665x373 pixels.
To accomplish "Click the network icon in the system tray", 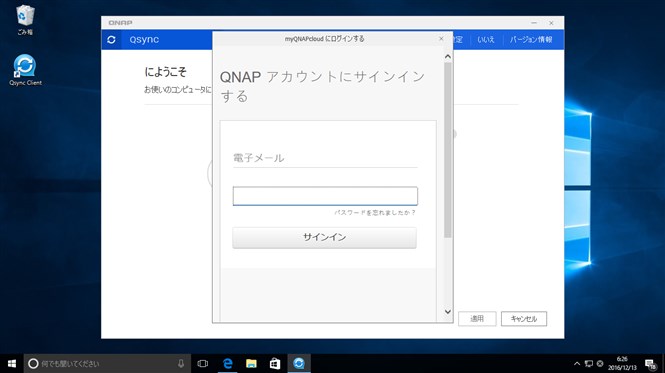I will 589,364.
